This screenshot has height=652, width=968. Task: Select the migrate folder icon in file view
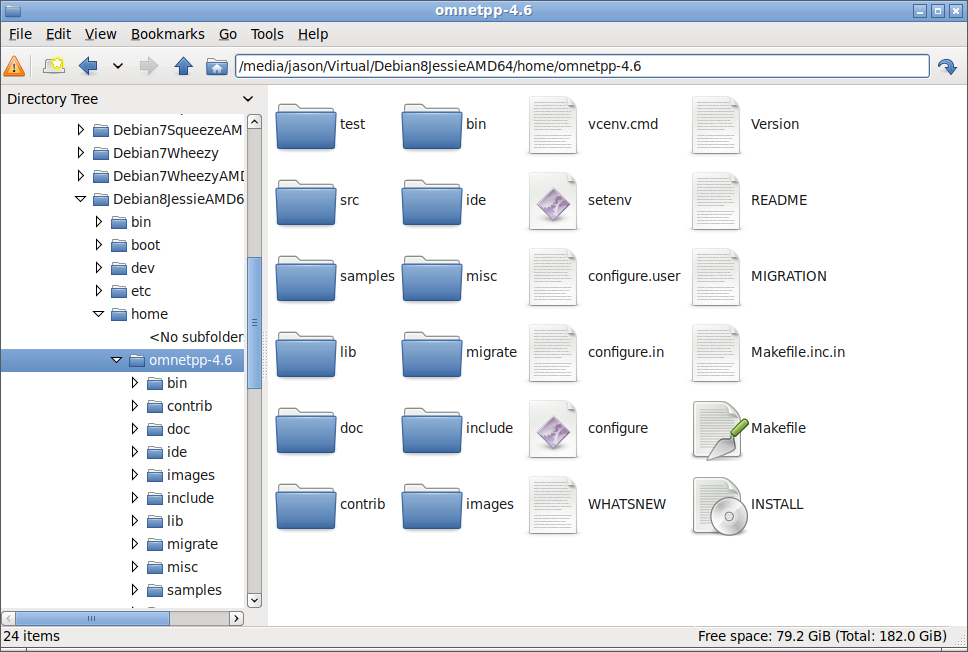point(432,354)
